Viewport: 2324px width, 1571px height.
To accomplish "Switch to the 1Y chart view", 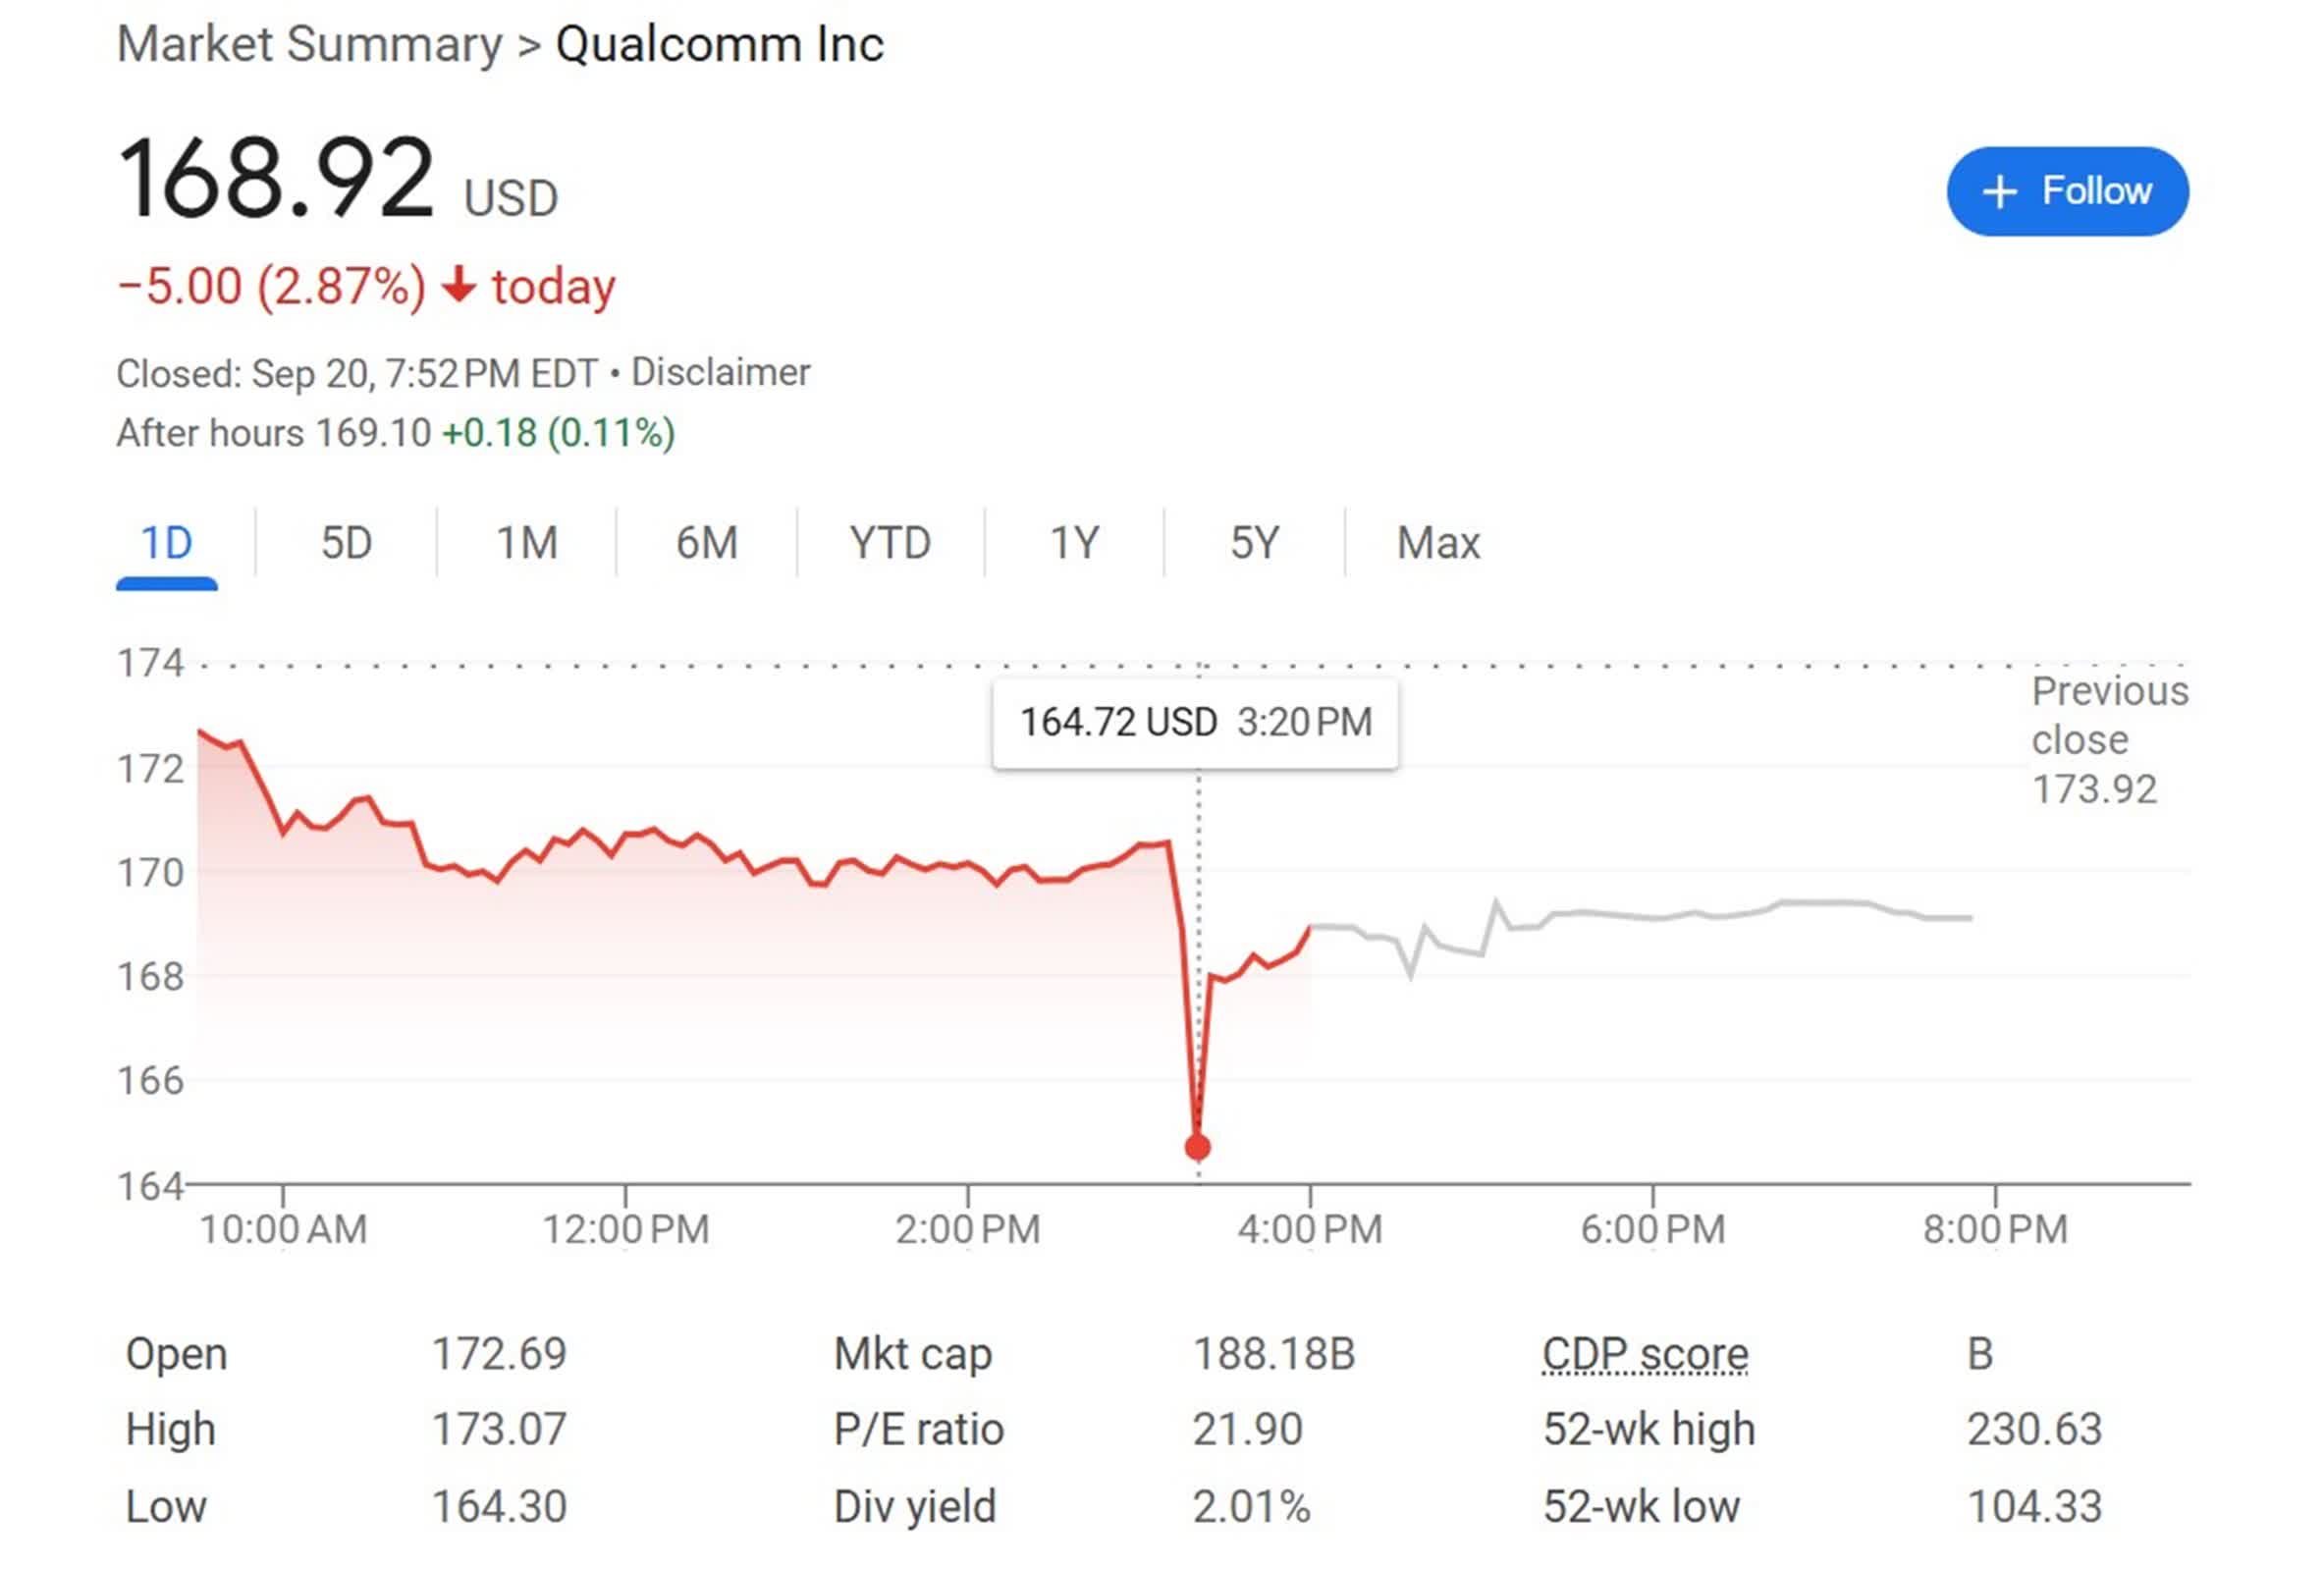I will 1074,544.
